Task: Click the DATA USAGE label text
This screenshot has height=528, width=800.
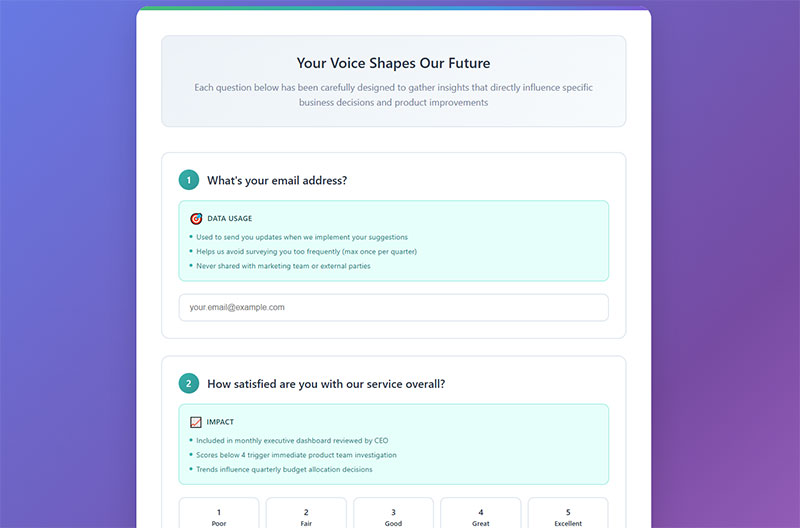Action: [230, 218]
